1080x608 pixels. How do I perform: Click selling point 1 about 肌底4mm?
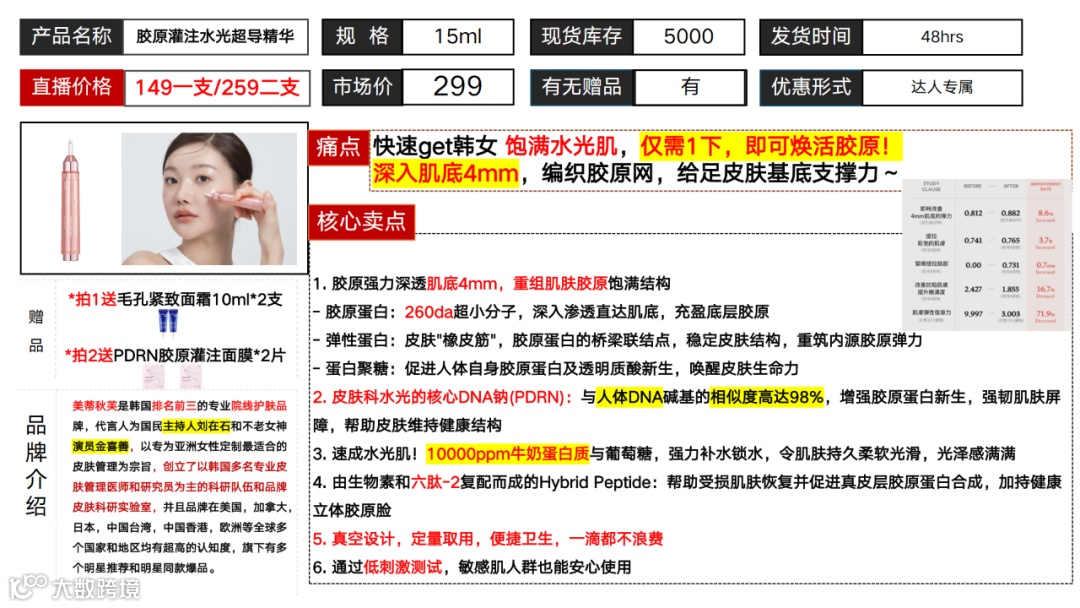pos(492,284)
